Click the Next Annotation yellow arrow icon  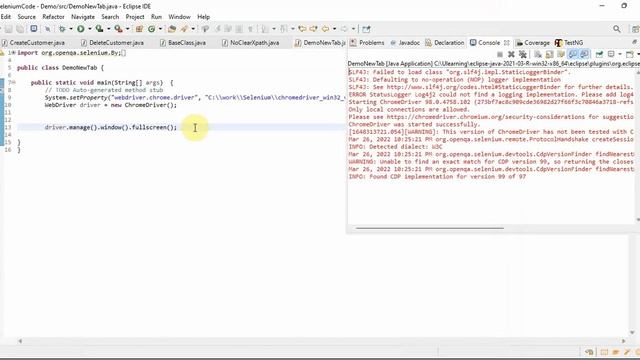(313, 29)
